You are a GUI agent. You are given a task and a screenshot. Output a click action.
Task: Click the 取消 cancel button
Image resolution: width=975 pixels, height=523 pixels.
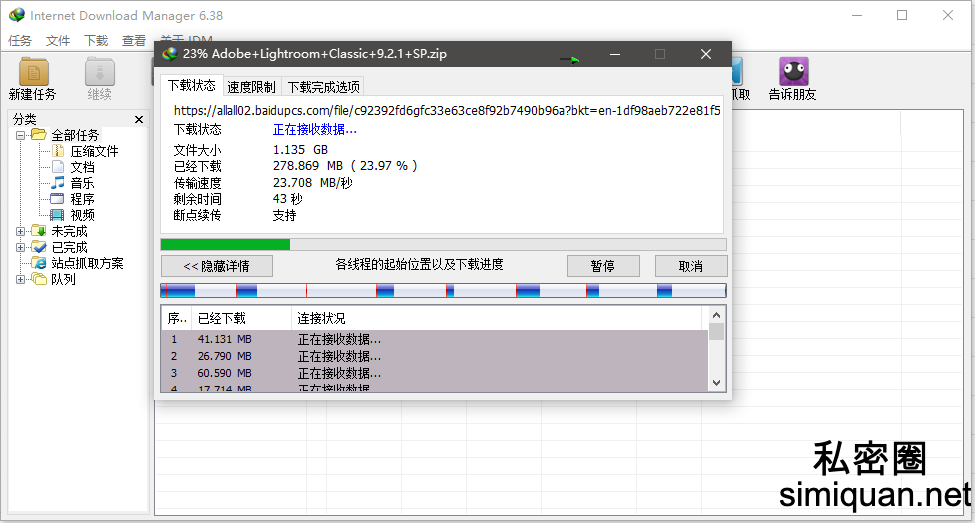pos(690,266)
